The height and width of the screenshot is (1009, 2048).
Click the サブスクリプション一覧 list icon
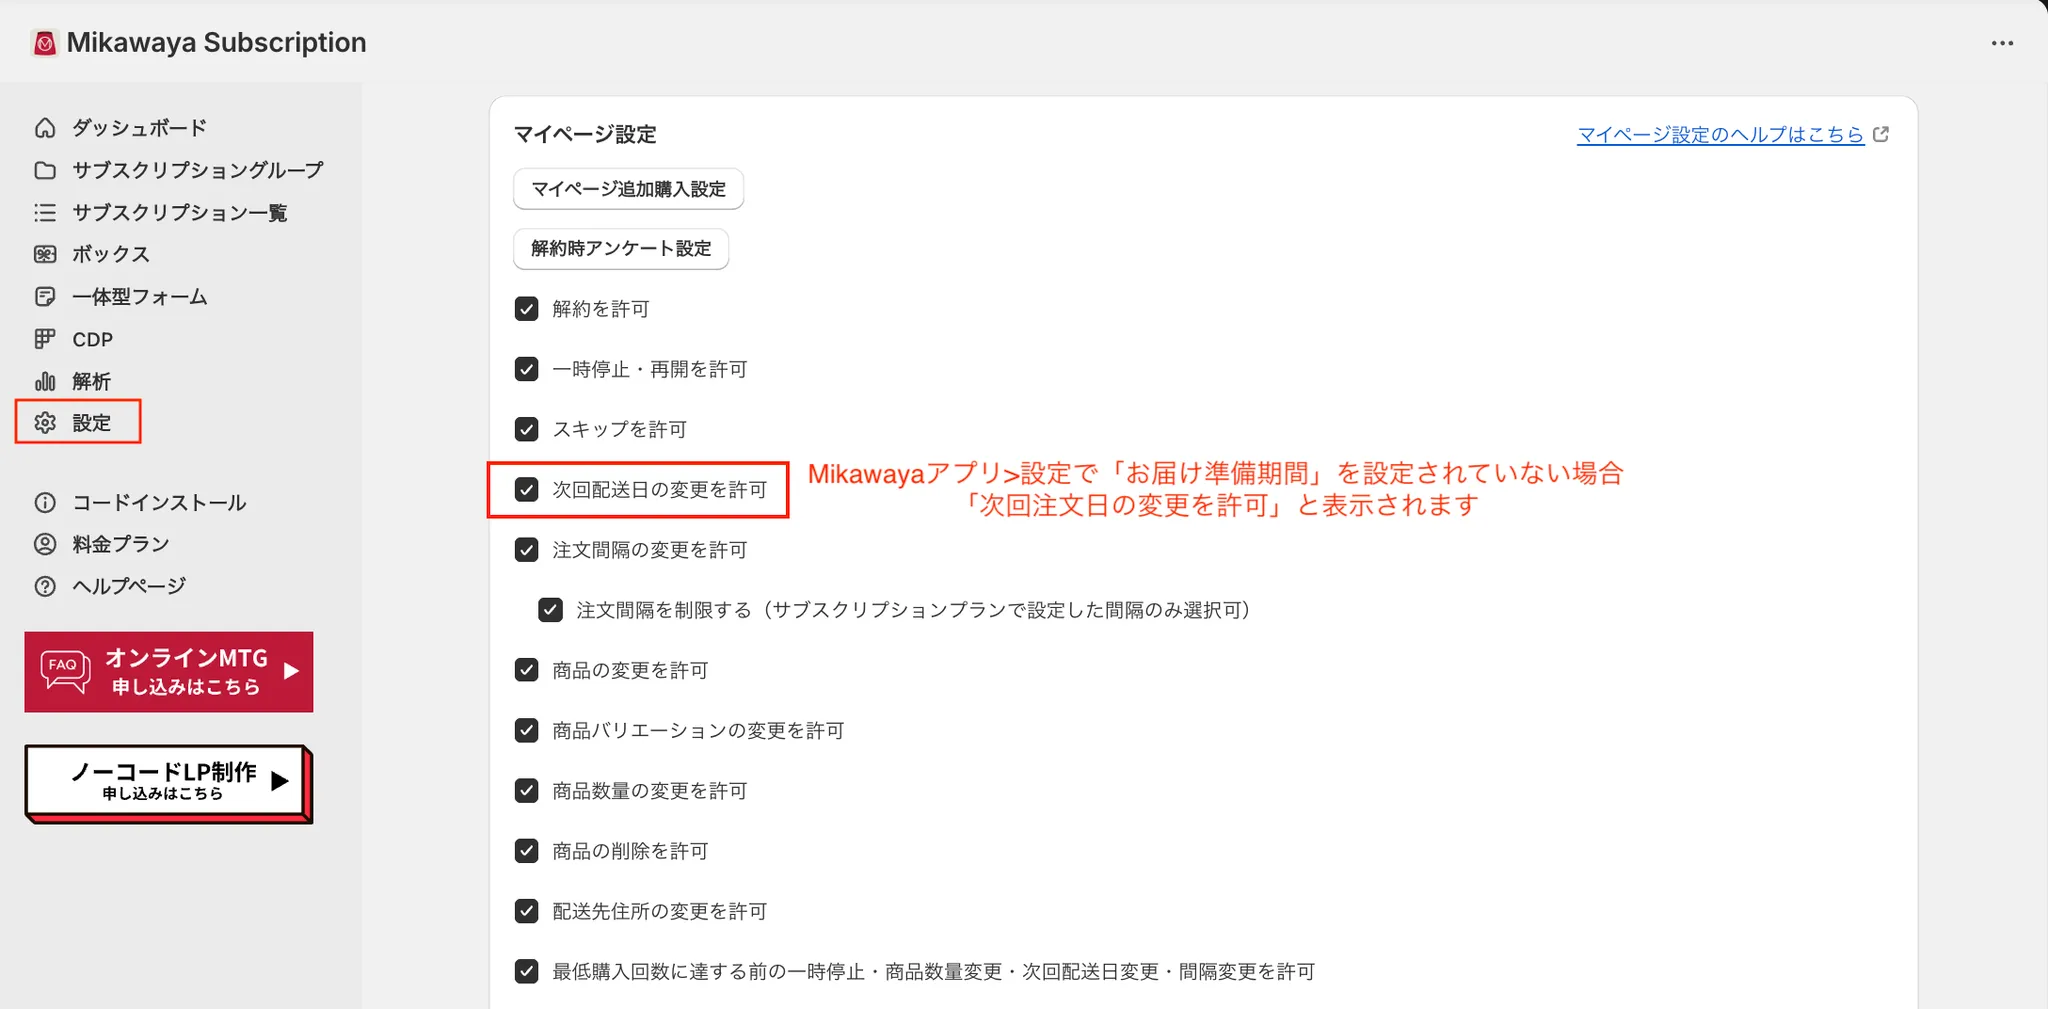pos(45,212)
